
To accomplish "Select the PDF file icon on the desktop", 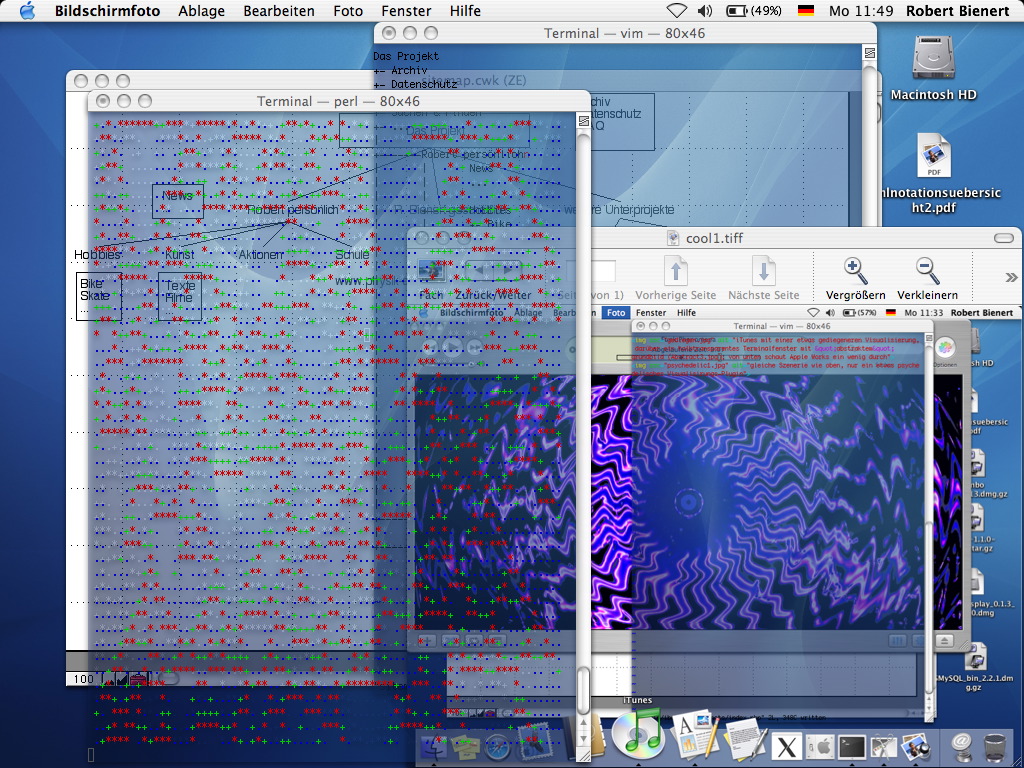I will pos(933,156).
